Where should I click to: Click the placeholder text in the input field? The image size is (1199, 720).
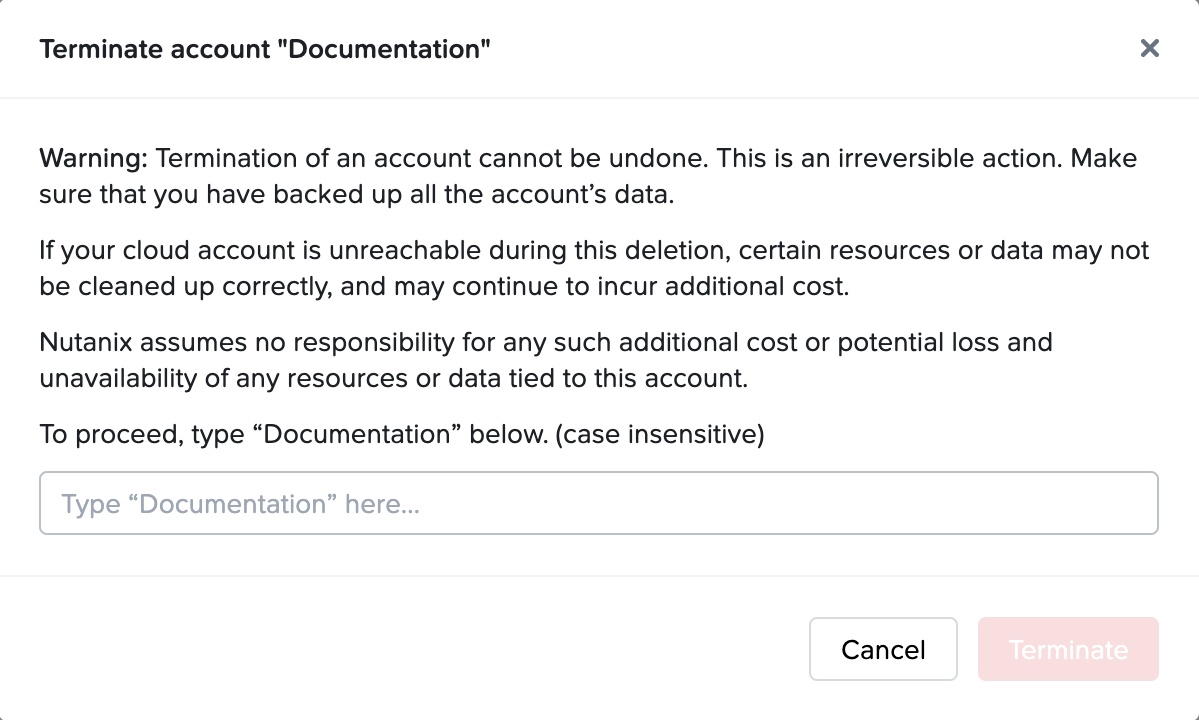coord(241,503)
